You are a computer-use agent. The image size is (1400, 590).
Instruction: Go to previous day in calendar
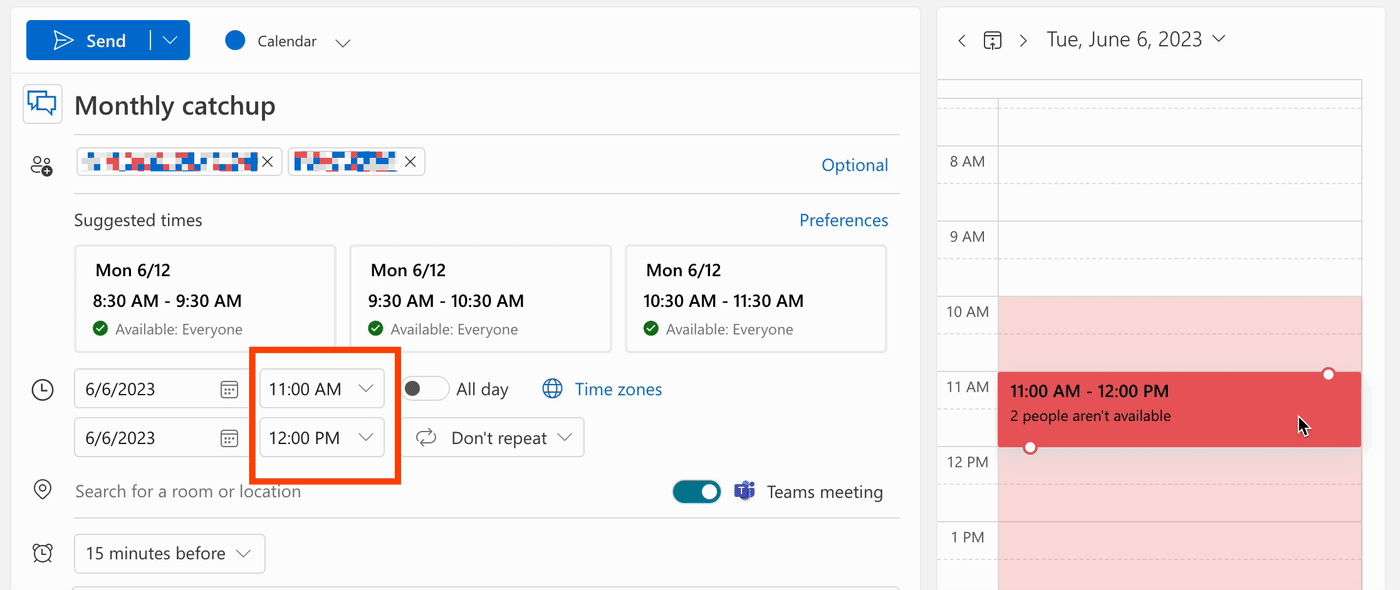(962, 41)
